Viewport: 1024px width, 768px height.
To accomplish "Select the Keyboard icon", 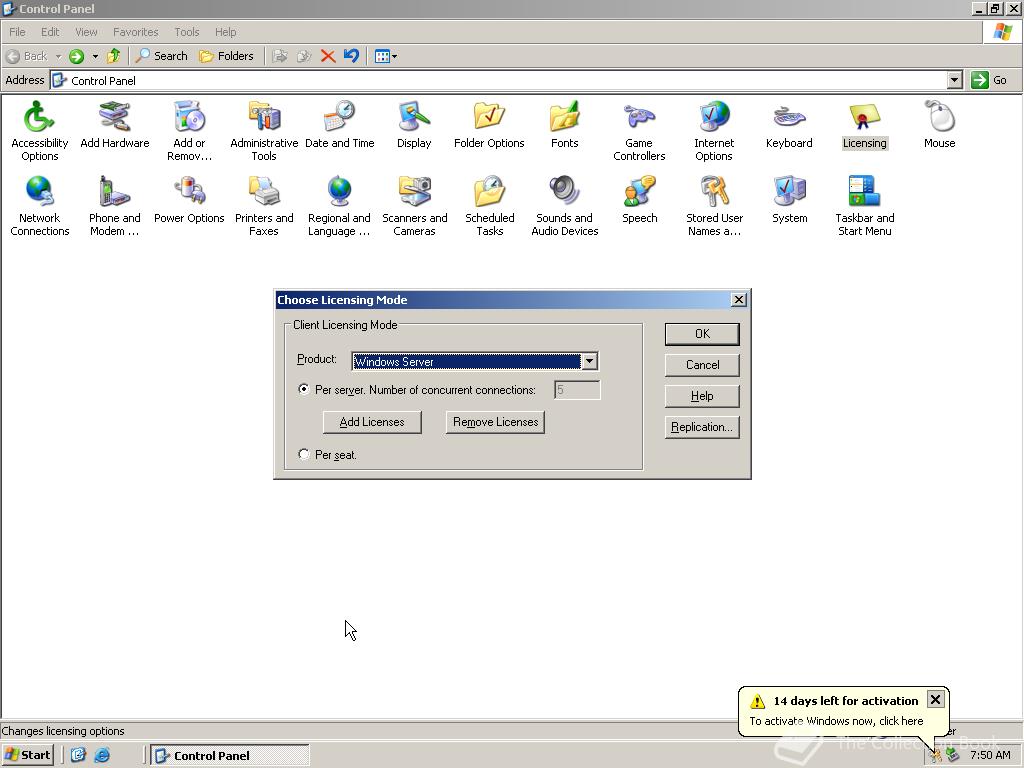I will click(789, 124).
